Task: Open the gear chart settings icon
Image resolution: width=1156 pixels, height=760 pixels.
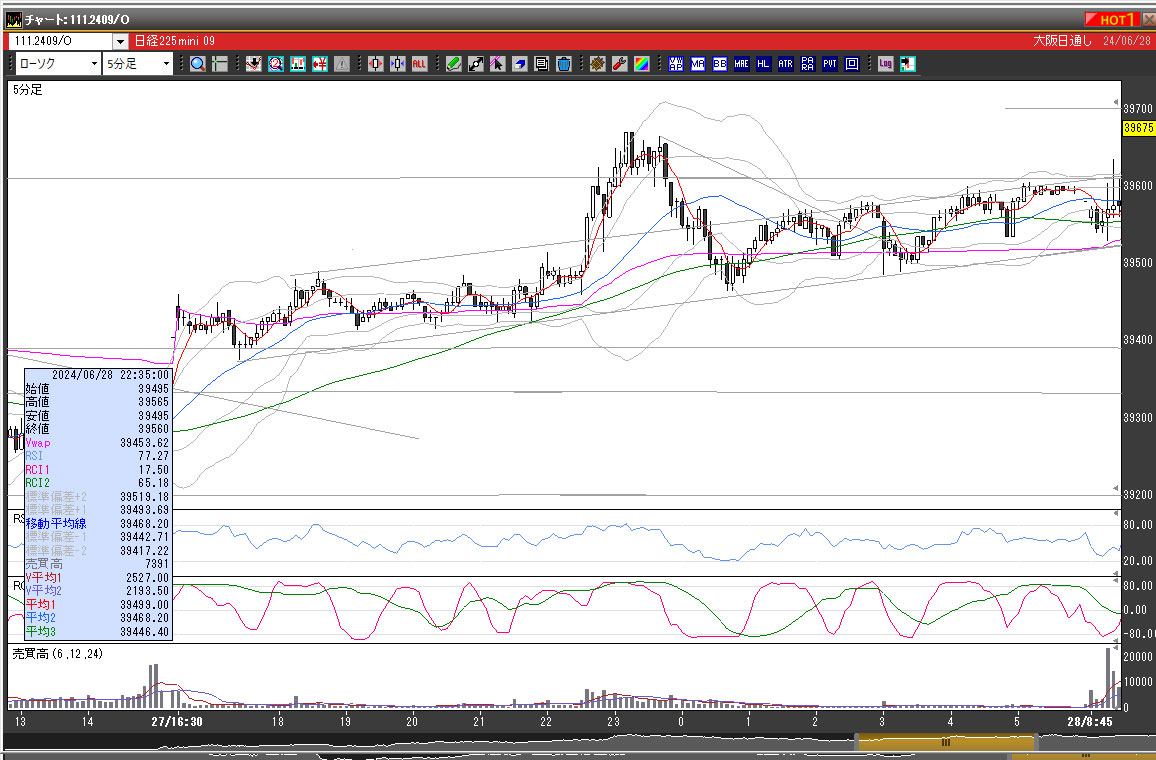Action: click(x=598, y=64)
